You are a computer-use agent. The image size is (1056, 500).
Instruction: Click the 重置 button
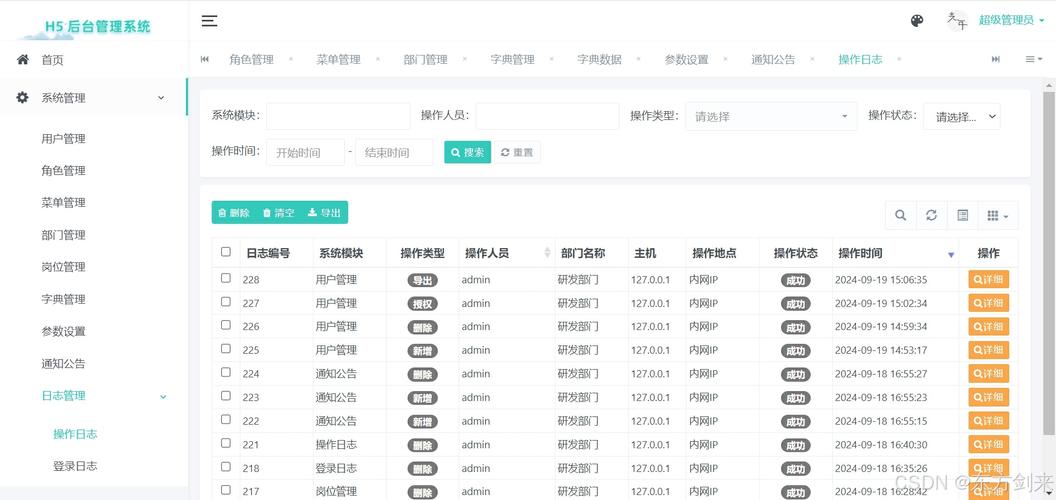pyautogui.click(x=517, y=152)
